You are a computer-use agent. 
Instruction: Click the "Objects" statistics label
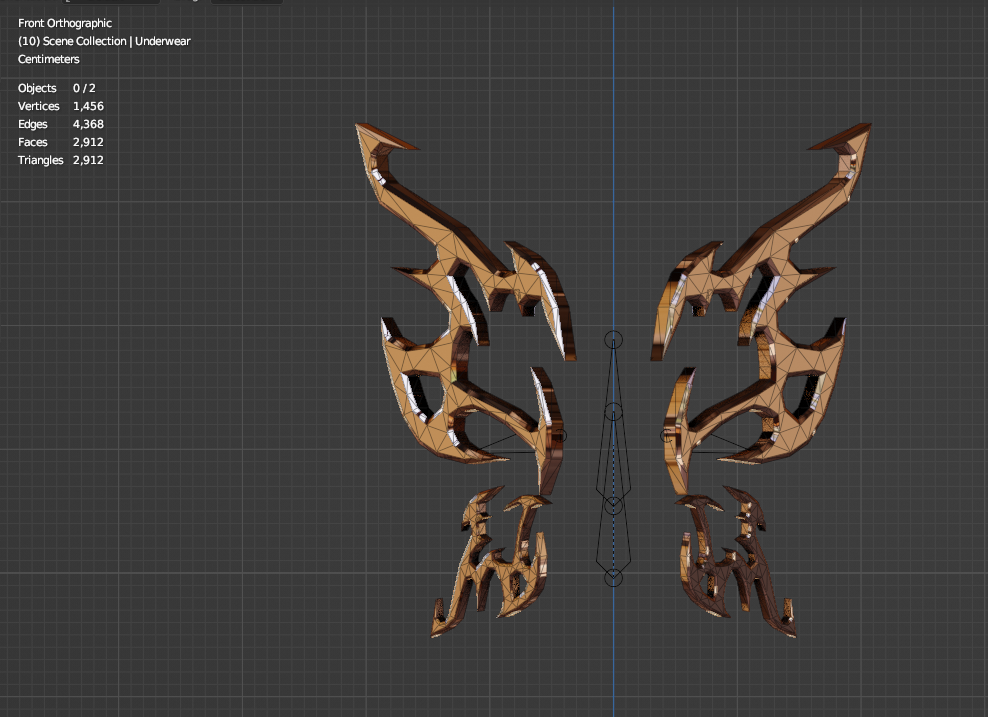[37, 88]
